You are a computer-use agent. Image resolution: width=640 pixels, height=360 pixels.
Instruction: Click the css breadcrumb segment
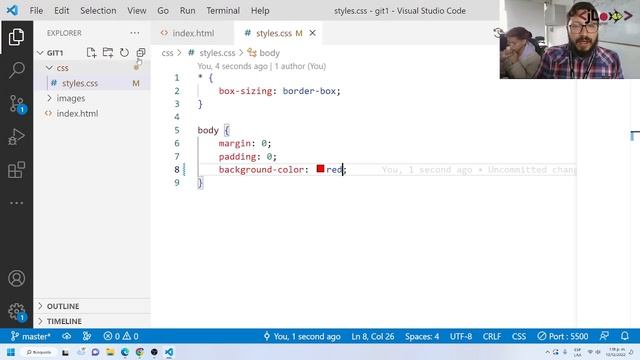(x=167, y=53)
